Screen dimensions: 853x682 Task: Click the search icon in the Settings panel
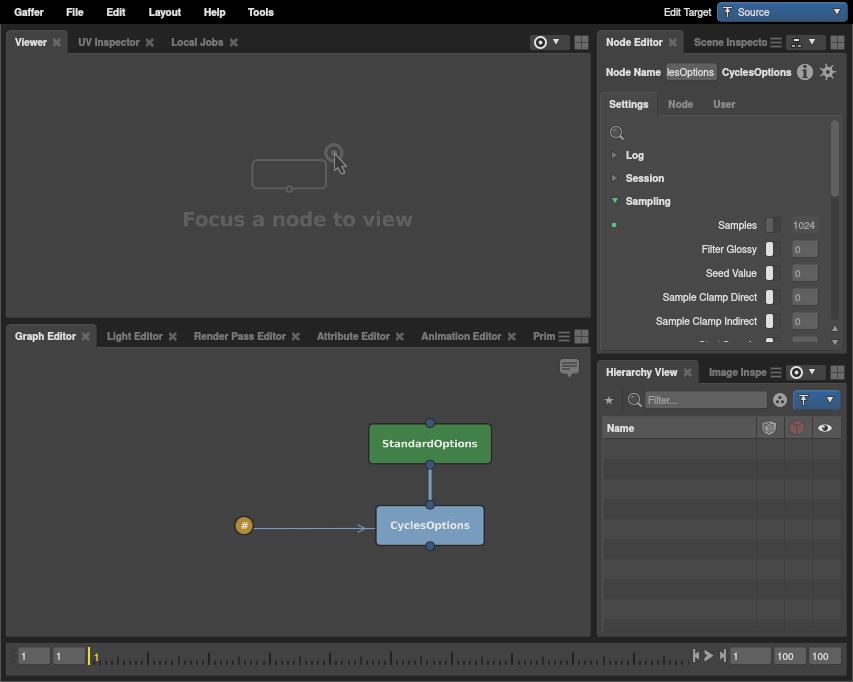coord(616,132)
